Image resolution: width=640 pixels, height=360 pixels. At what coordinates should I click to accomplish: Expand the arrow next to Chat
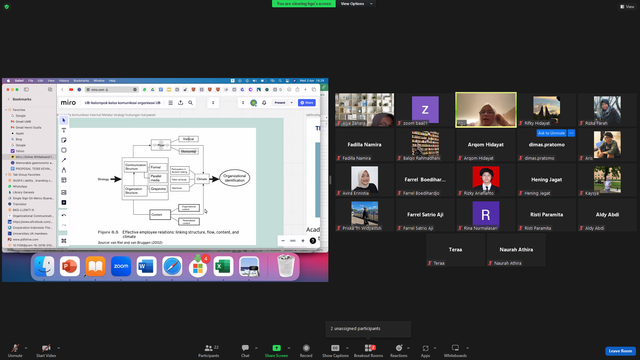[256, 348]
